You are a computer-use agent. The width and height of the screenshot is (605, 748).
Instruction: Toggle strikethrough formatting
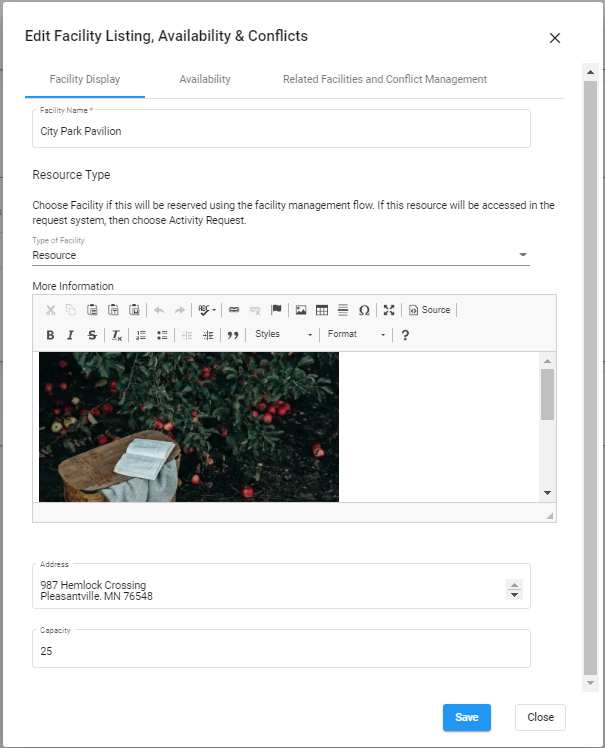tap(92, 335)
